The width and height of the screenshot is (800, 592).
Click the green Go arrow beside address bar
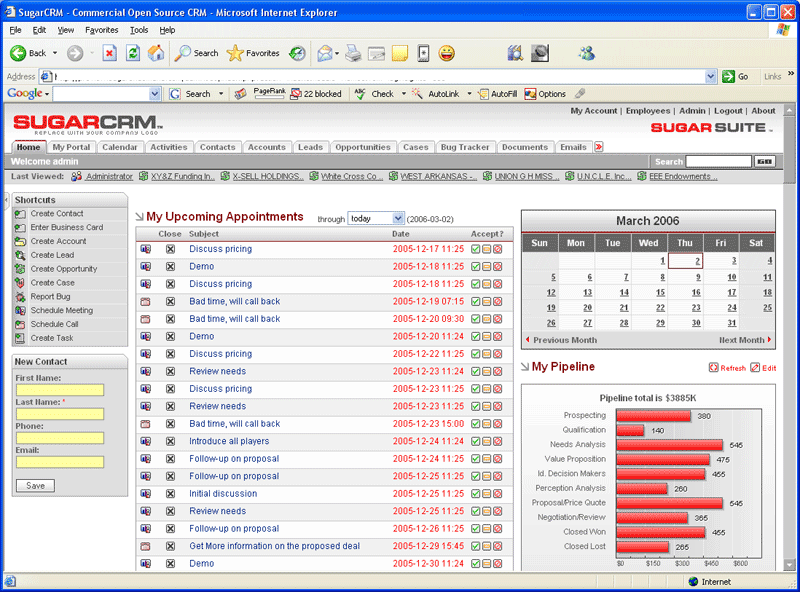tap(728, 77)
